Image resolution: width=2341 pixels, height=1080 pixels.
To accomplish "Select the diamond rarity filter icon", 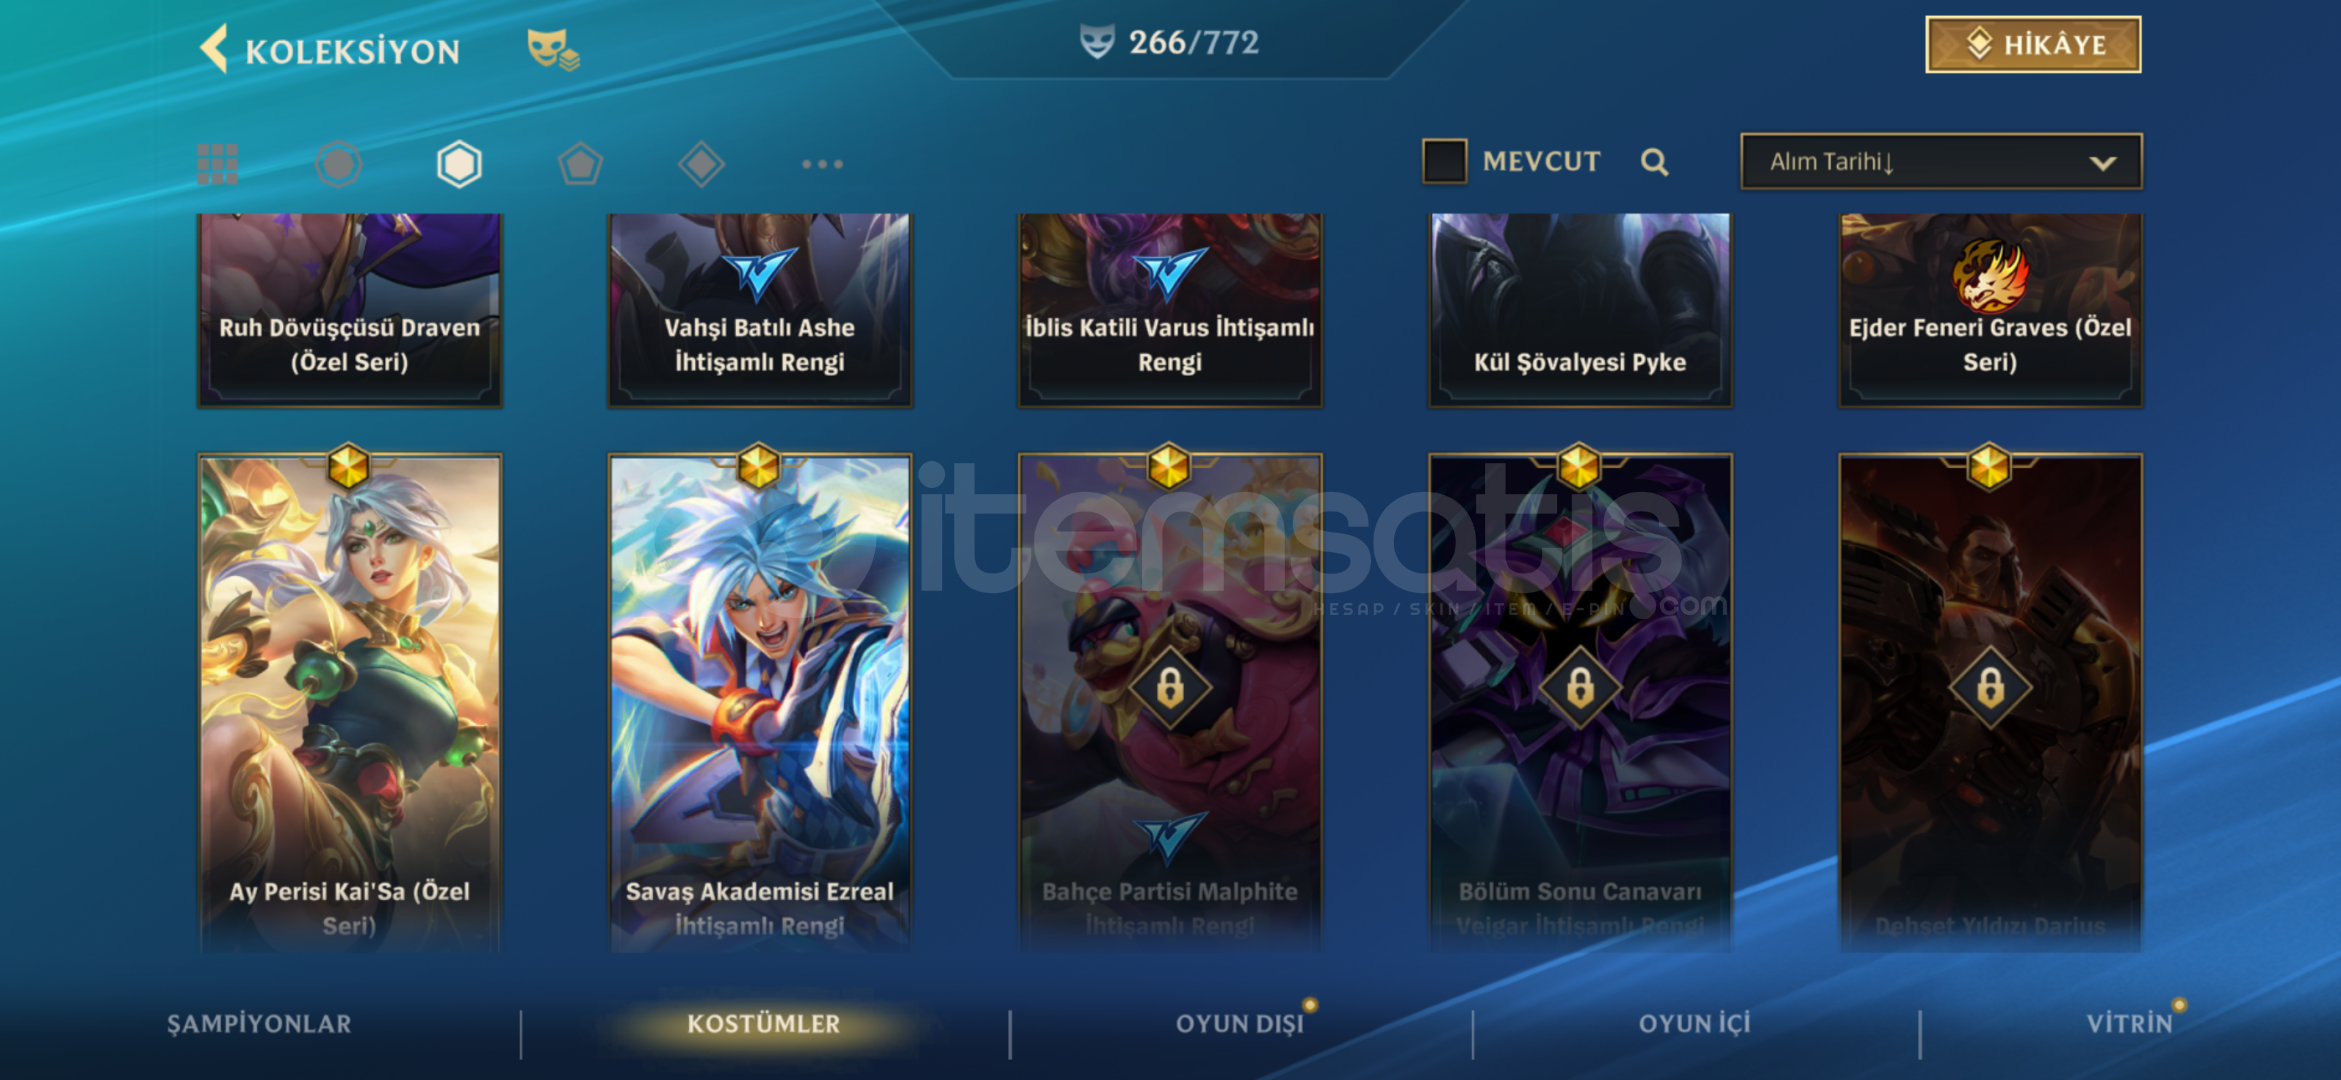I will [701, 164].
